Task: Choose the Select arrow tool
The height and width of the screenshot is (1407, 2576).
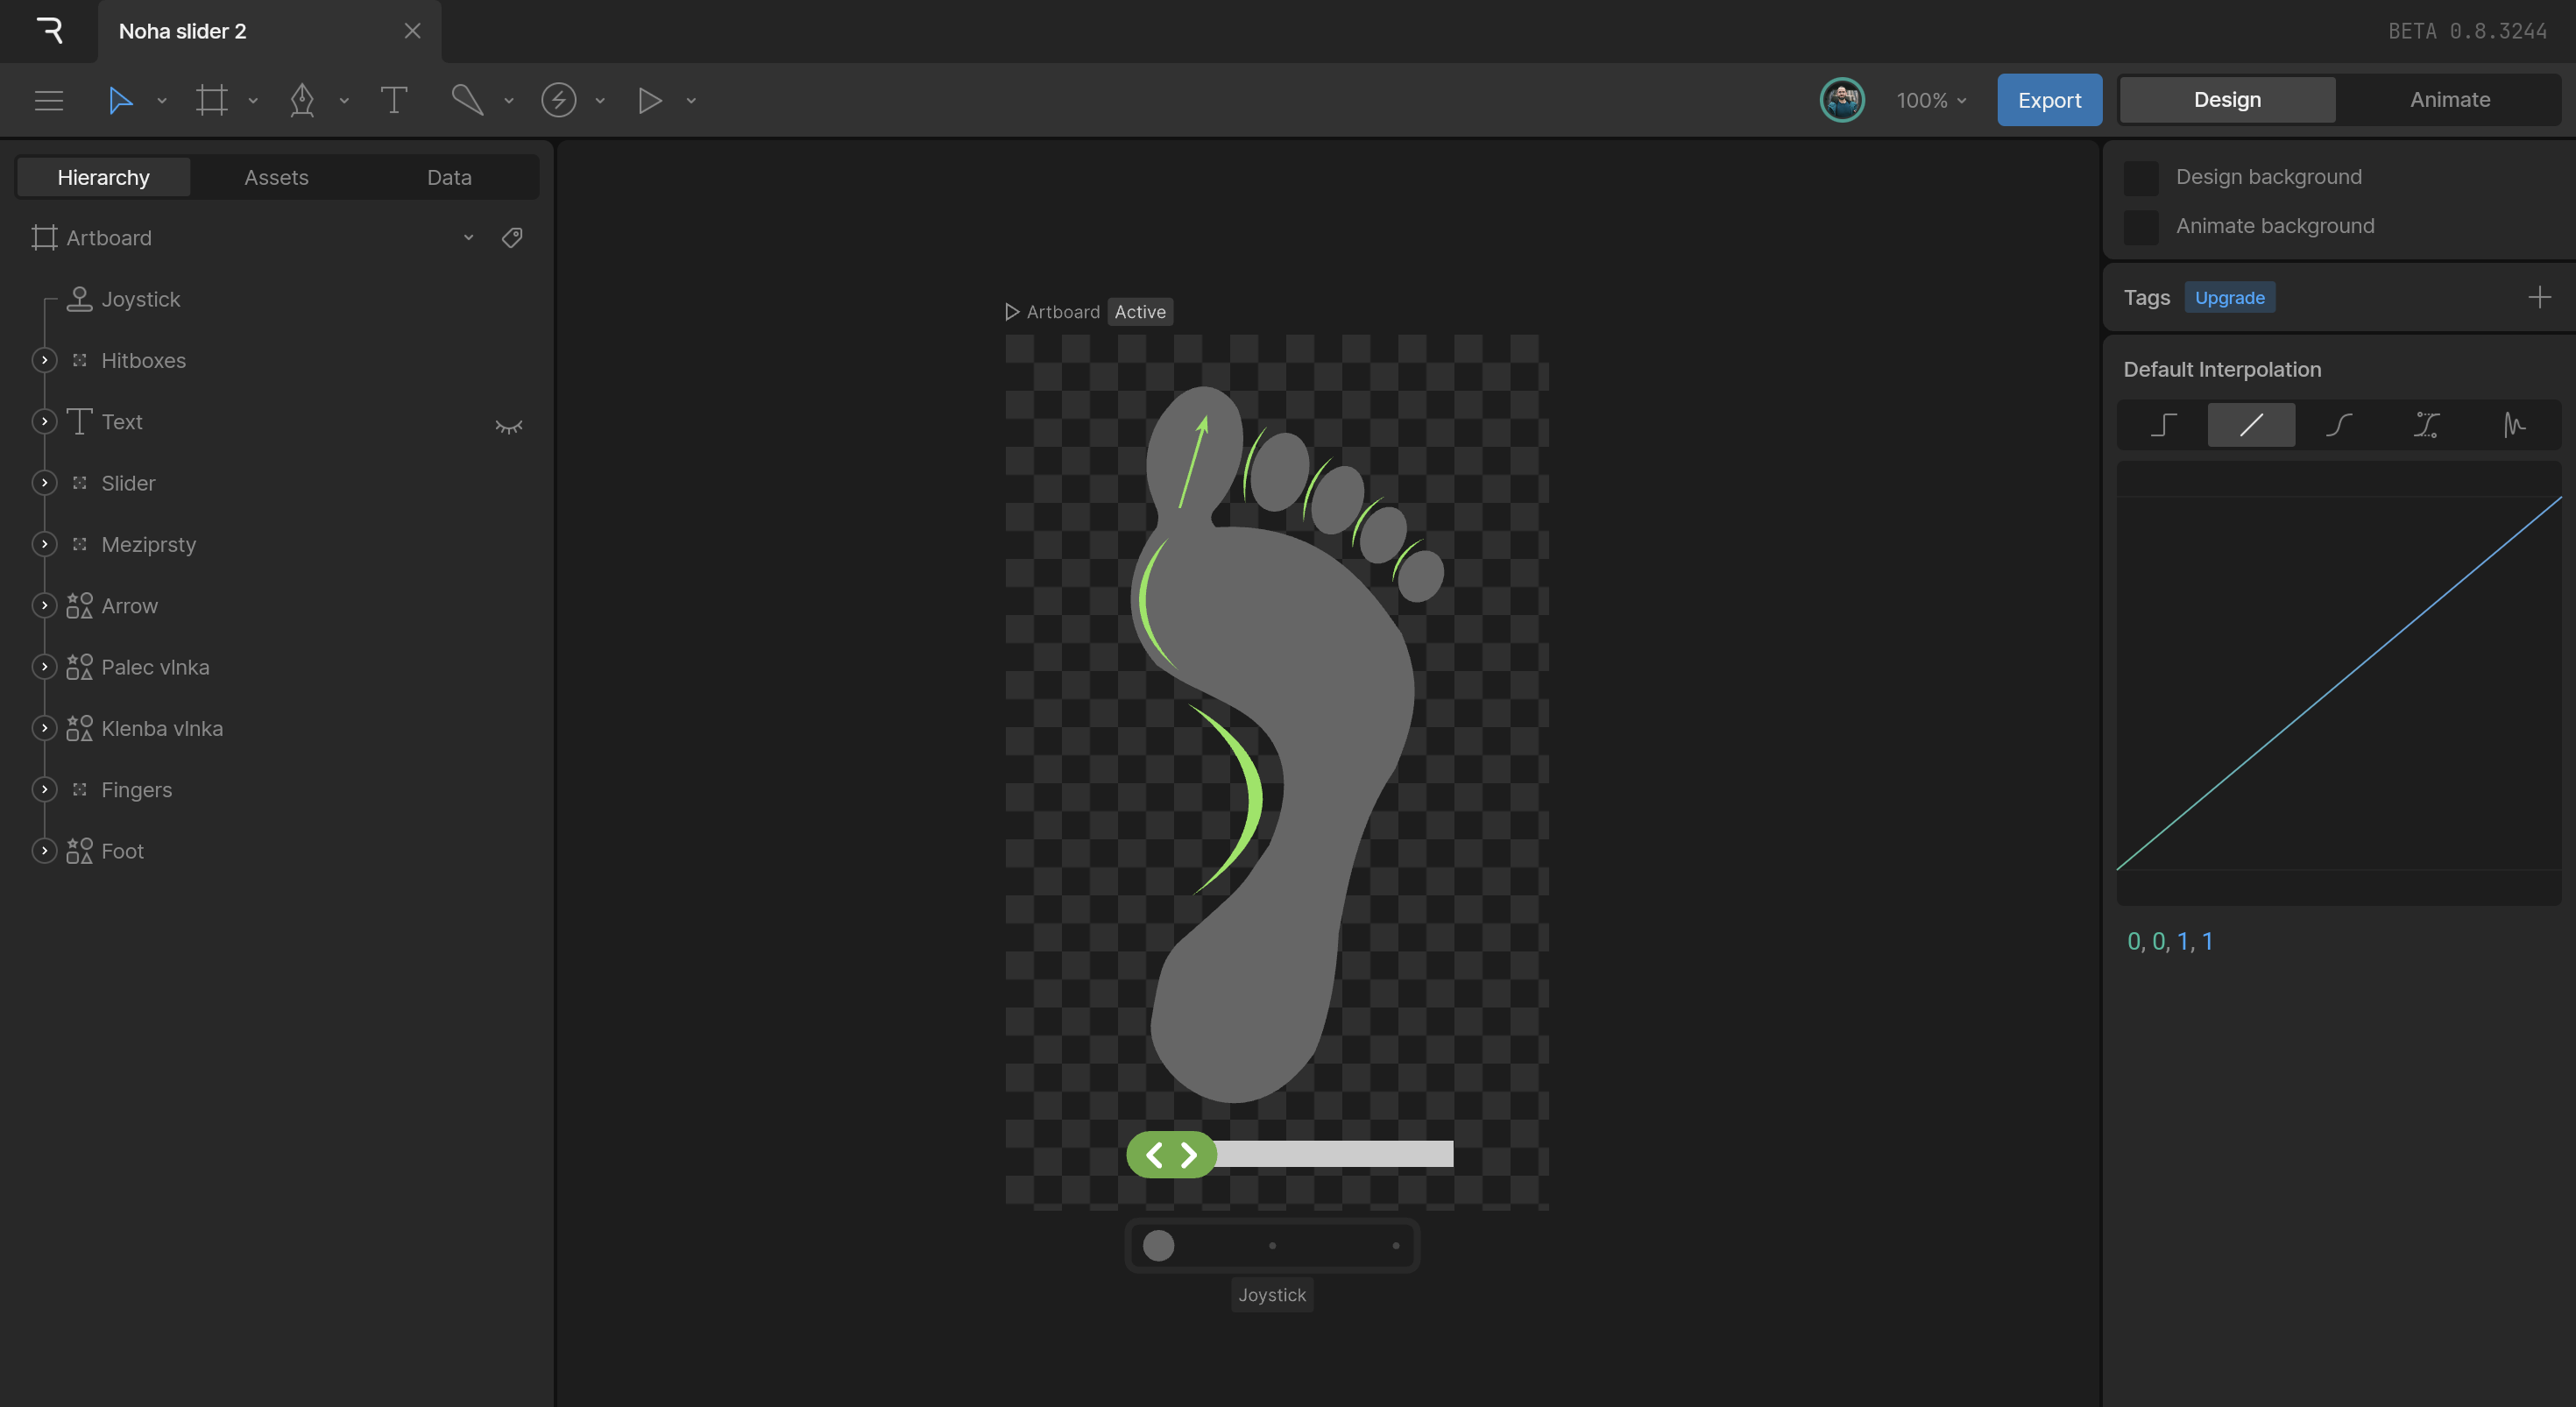Action: (x=120, y=100)
